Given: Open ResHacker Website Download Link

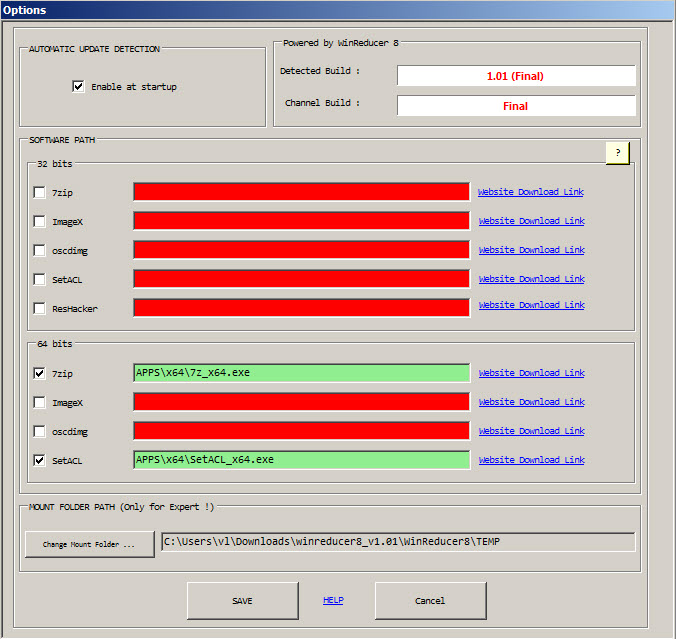Looking at the screenshot, I should [532, 305].
